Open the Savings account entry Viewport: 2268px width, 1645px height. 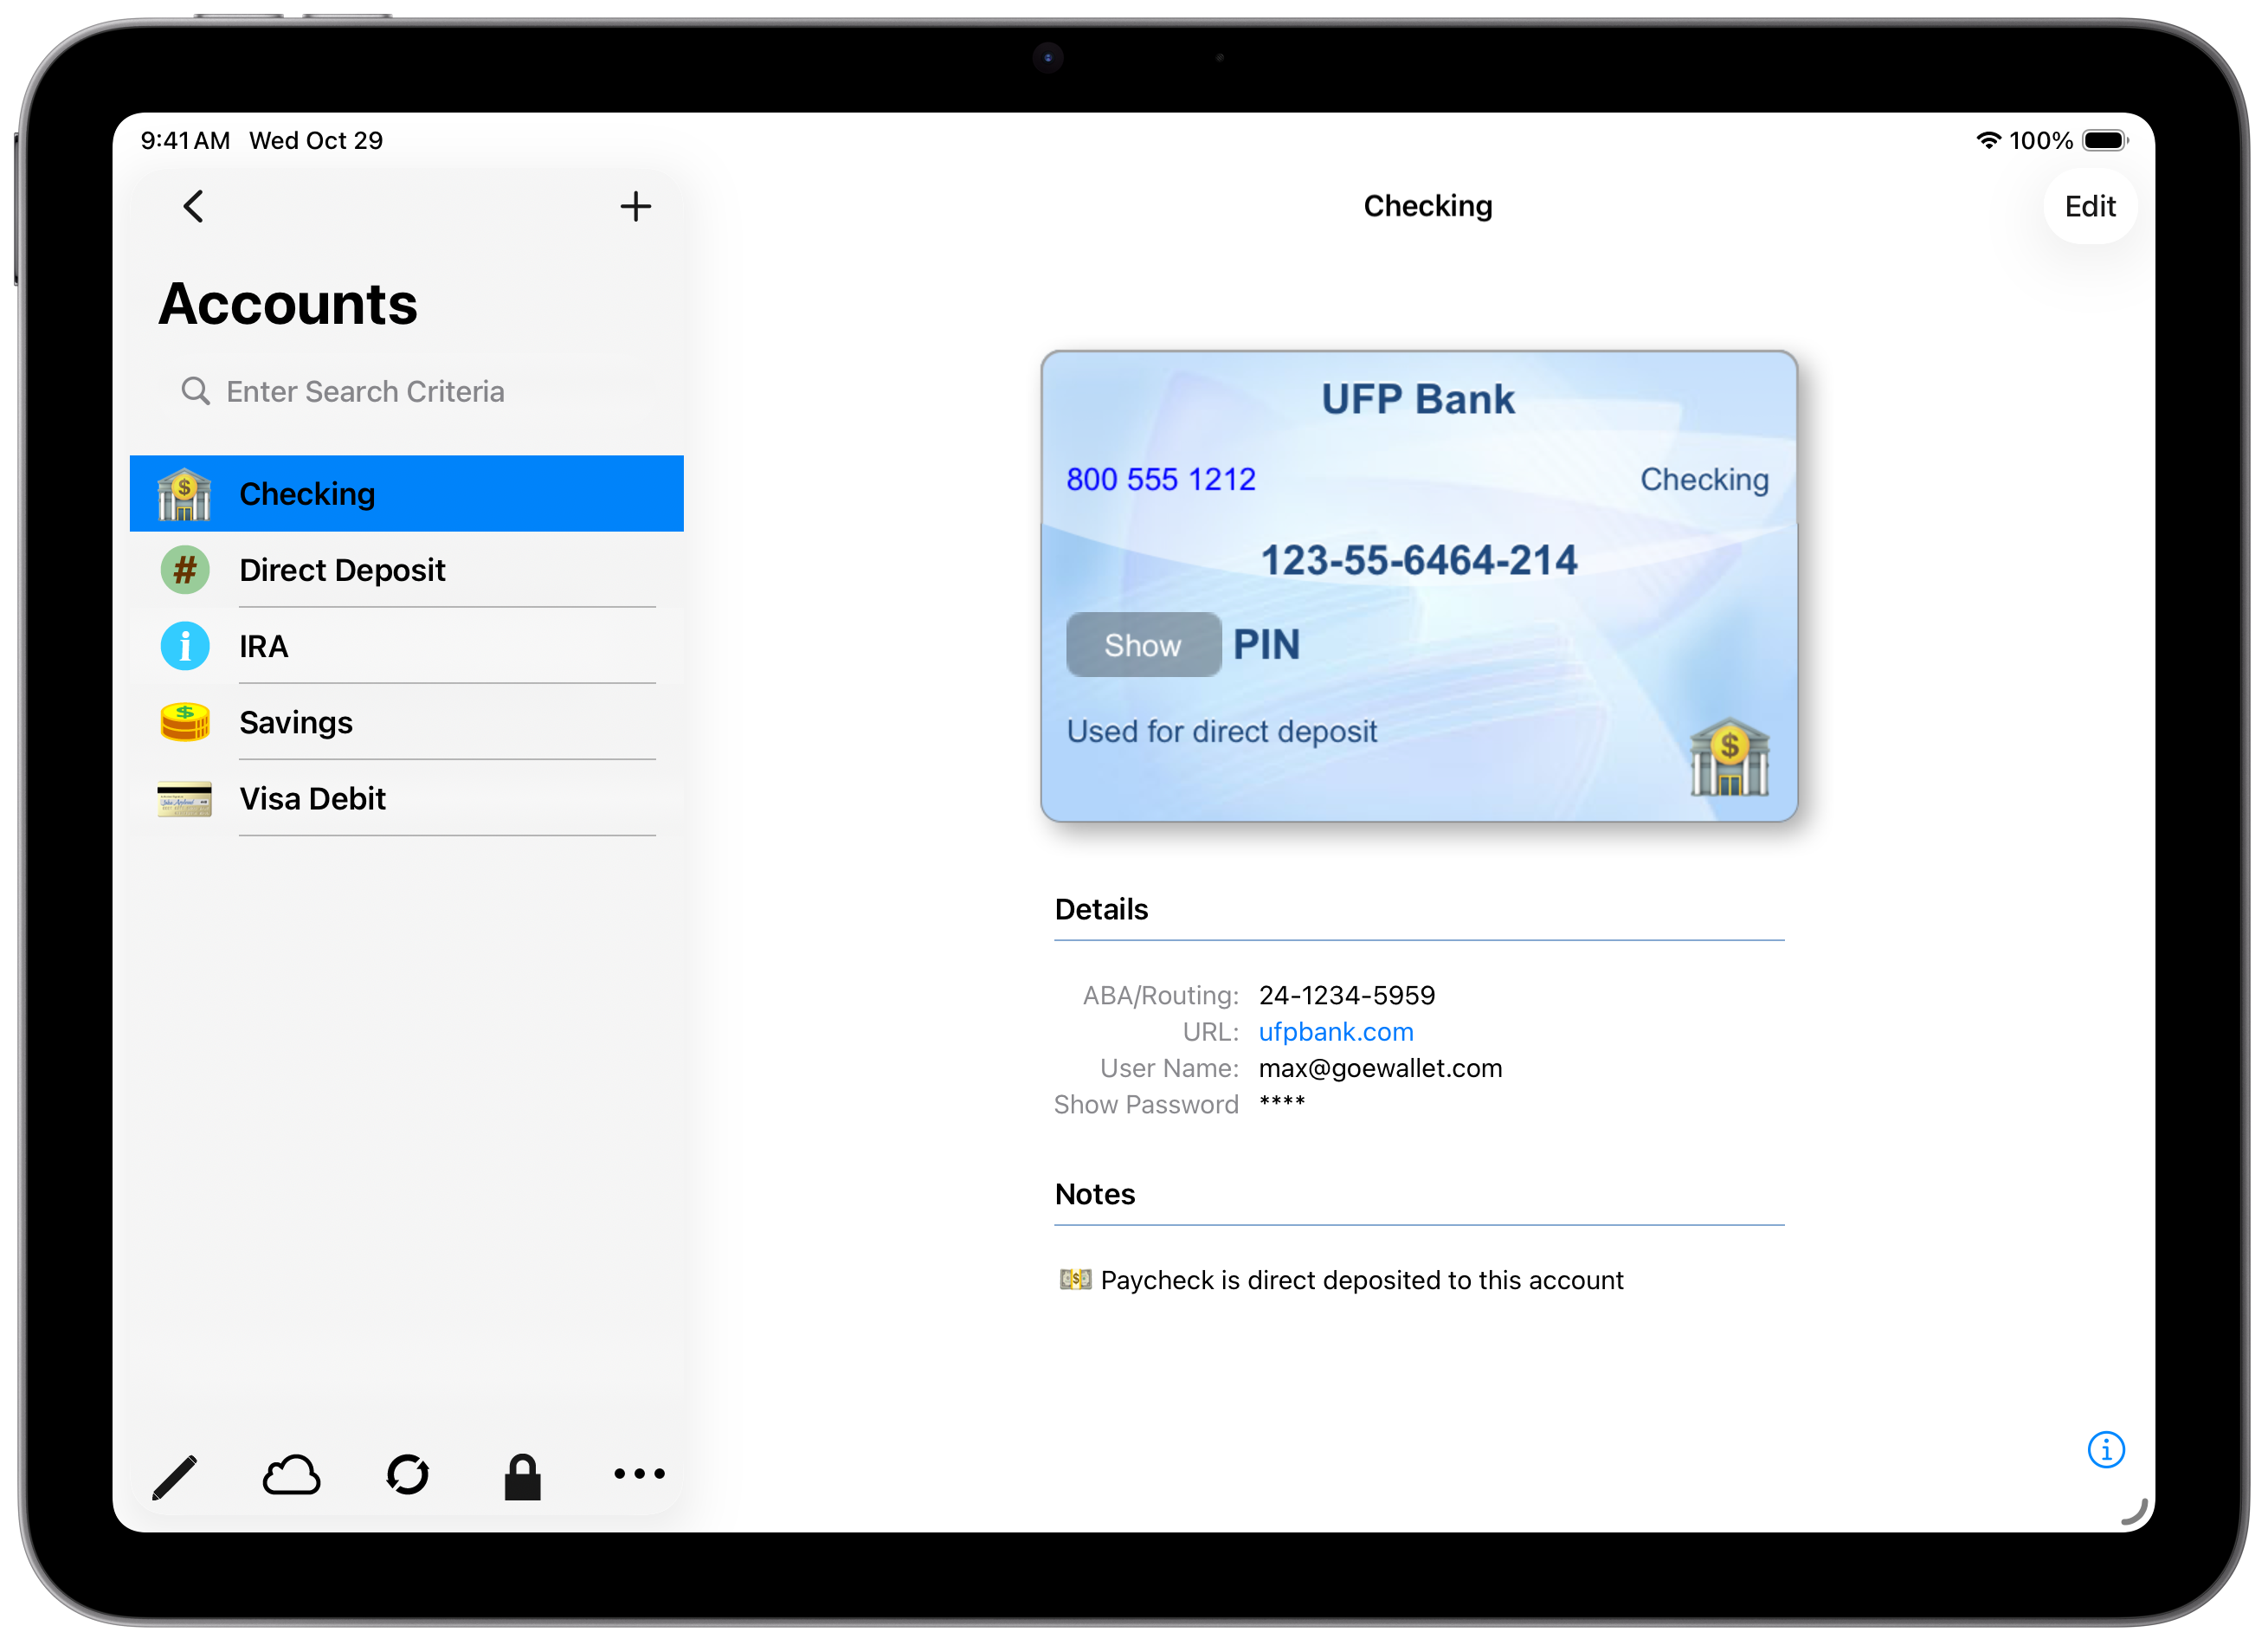[406, 722]
